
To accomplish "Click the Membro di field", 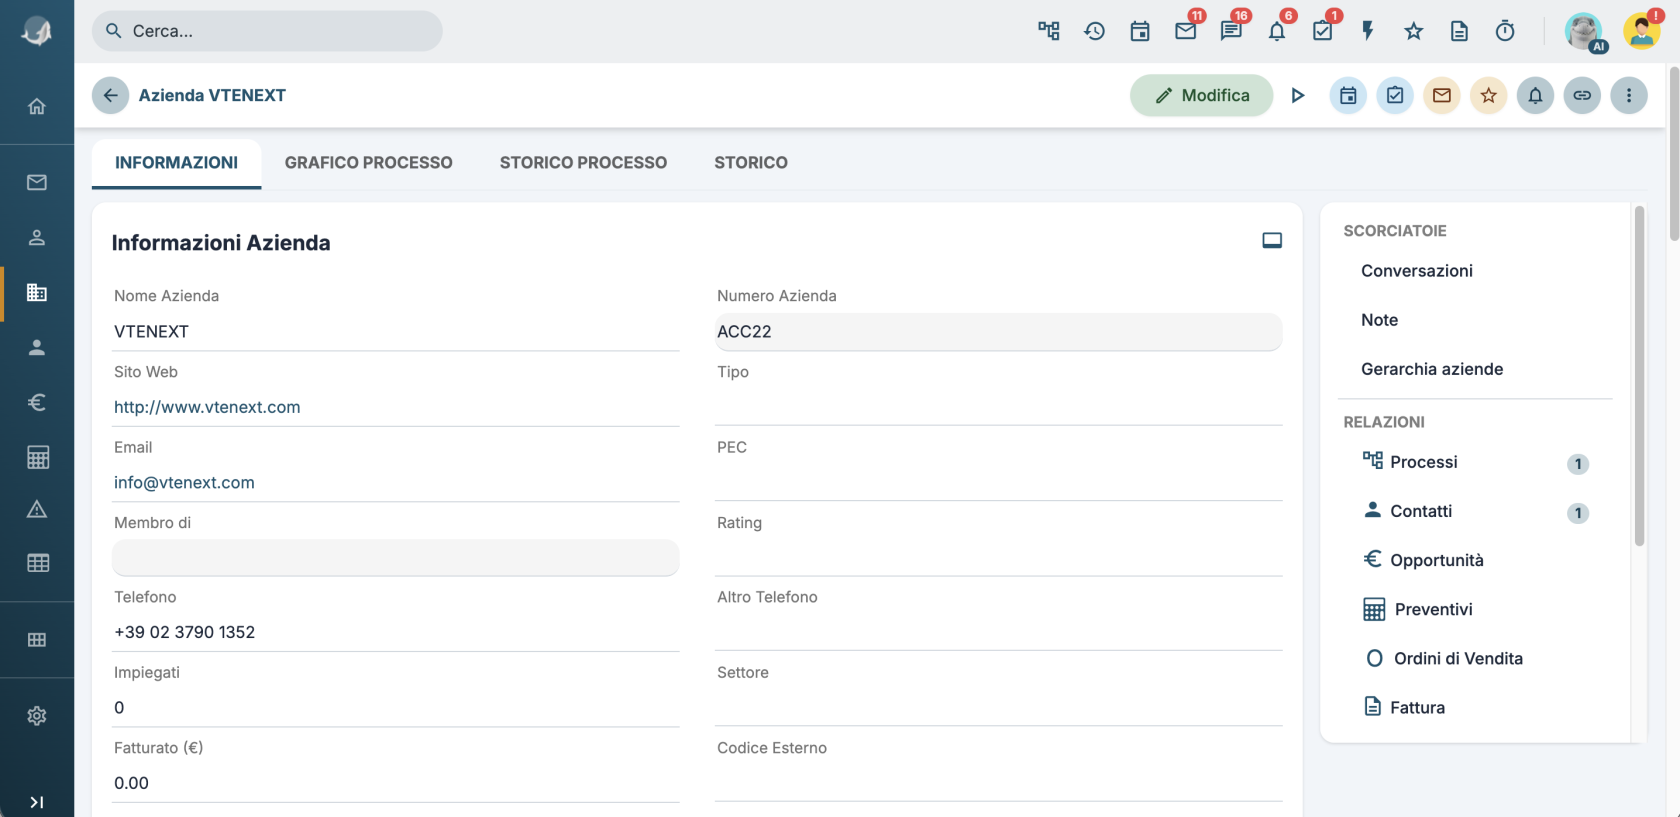I will click(396, 558).
